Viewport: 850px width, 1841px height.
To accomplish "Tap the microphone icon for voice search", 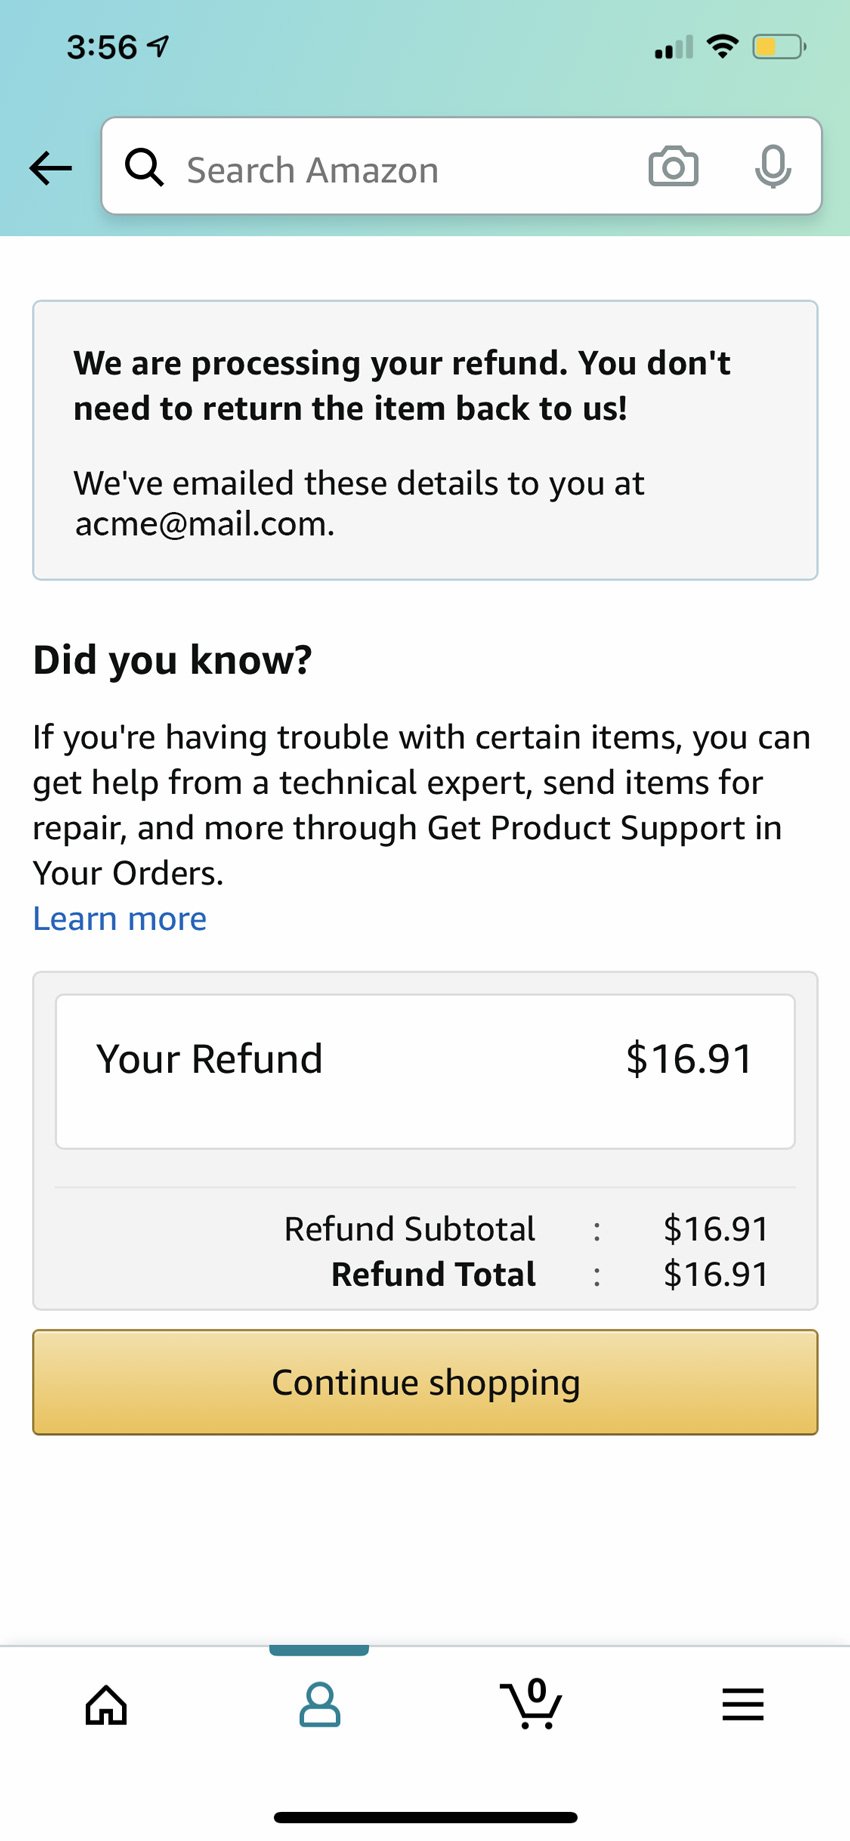I will (x=774, y=167).
